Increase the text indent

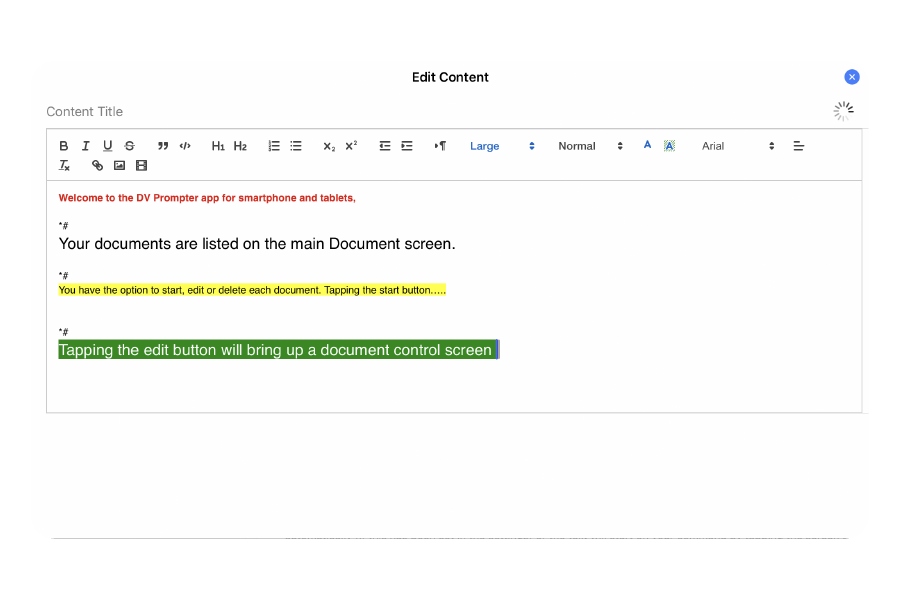coord(407,146)
